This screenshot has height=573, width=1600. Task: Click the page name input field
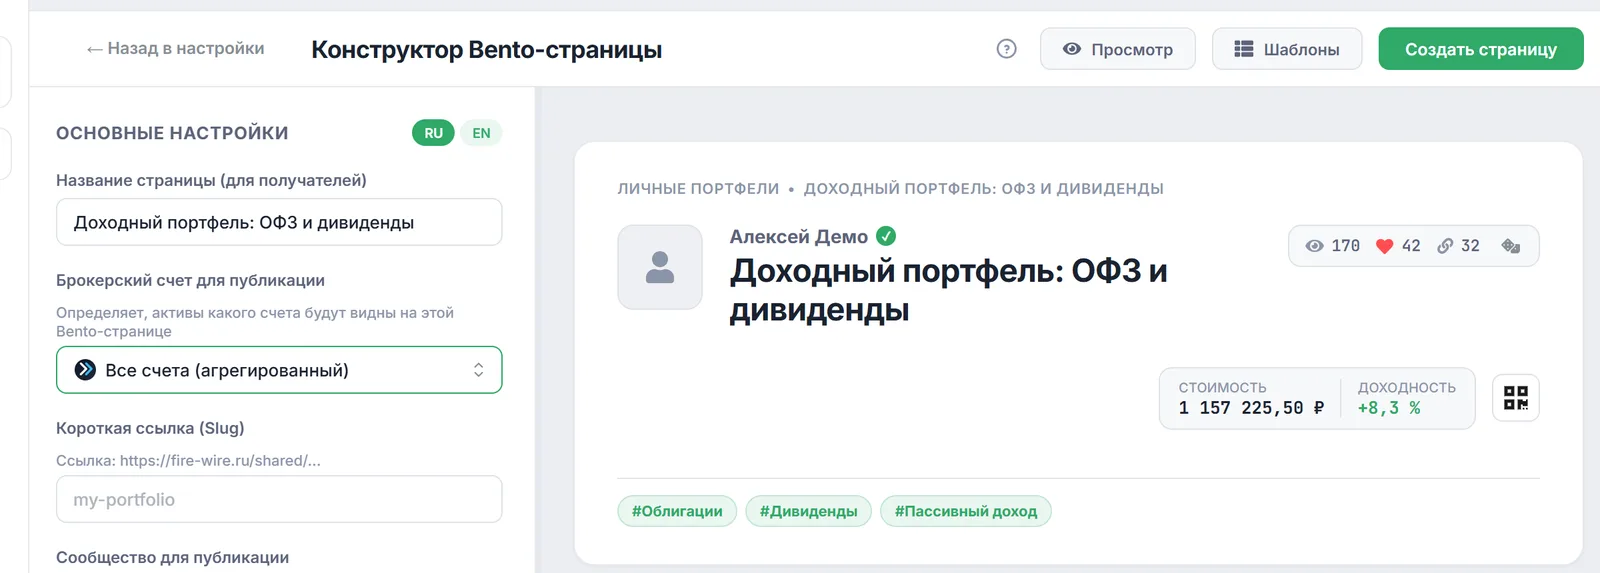pos(279,222)
